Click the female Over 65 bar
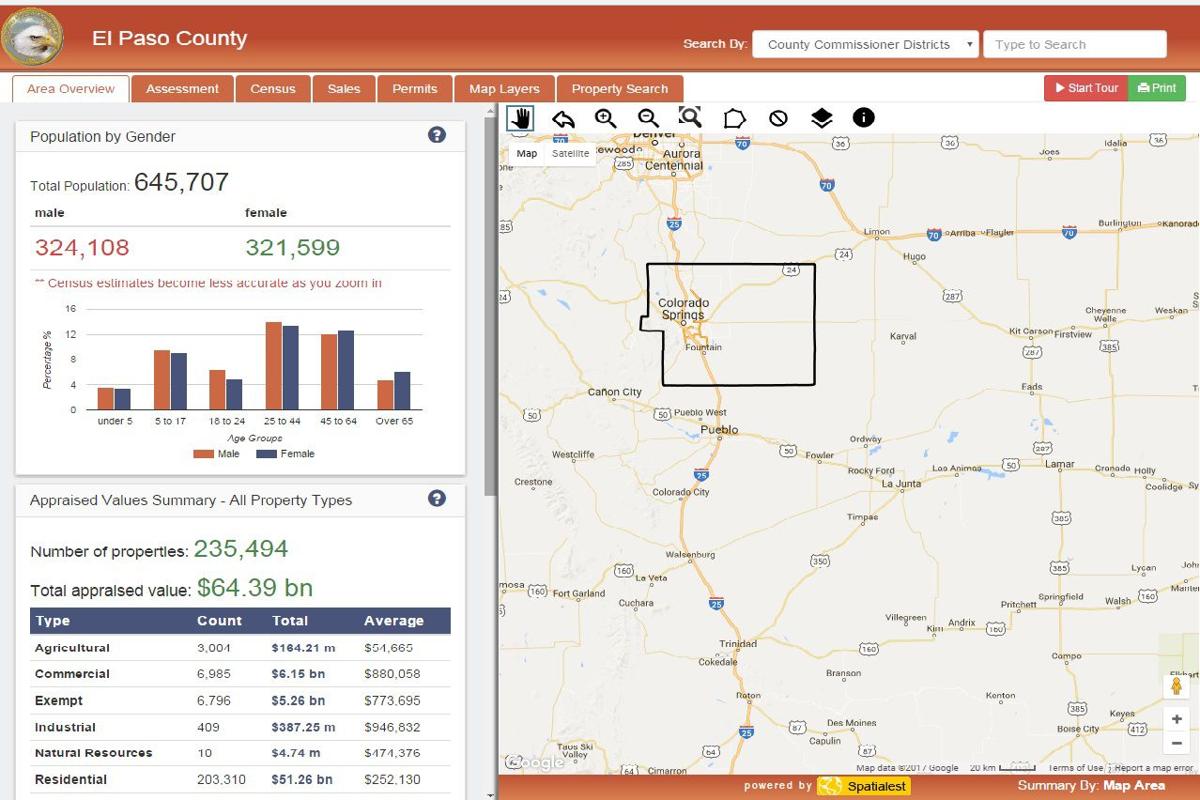Screen dimensions: 1200x800 point(402,391)
